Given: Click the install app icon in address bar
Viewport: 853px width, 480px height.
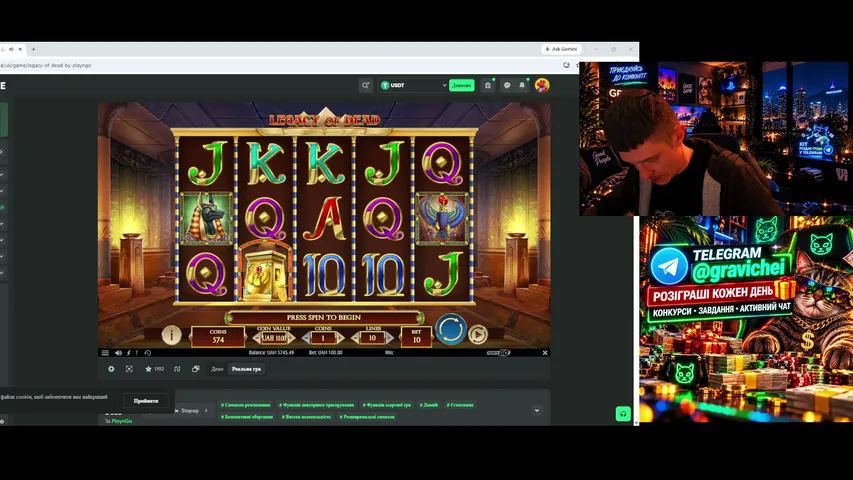Looking at the screenshot, I should 566,65.
